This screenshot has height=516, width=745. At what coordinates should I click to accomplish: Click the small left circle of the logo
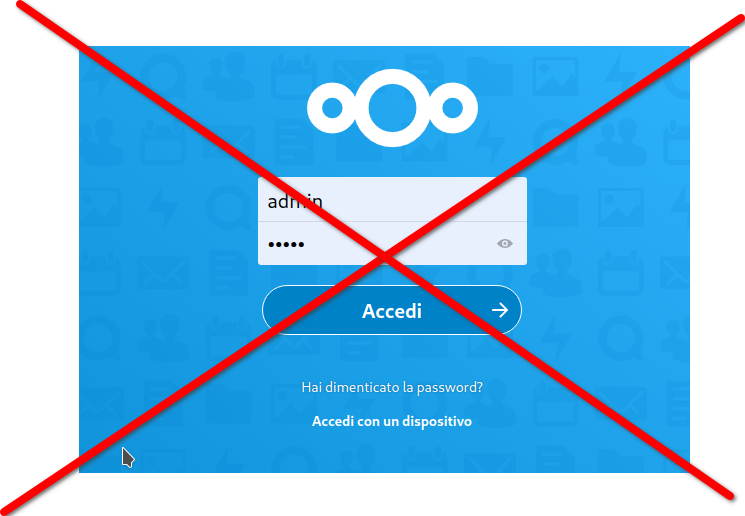(332, 108)
